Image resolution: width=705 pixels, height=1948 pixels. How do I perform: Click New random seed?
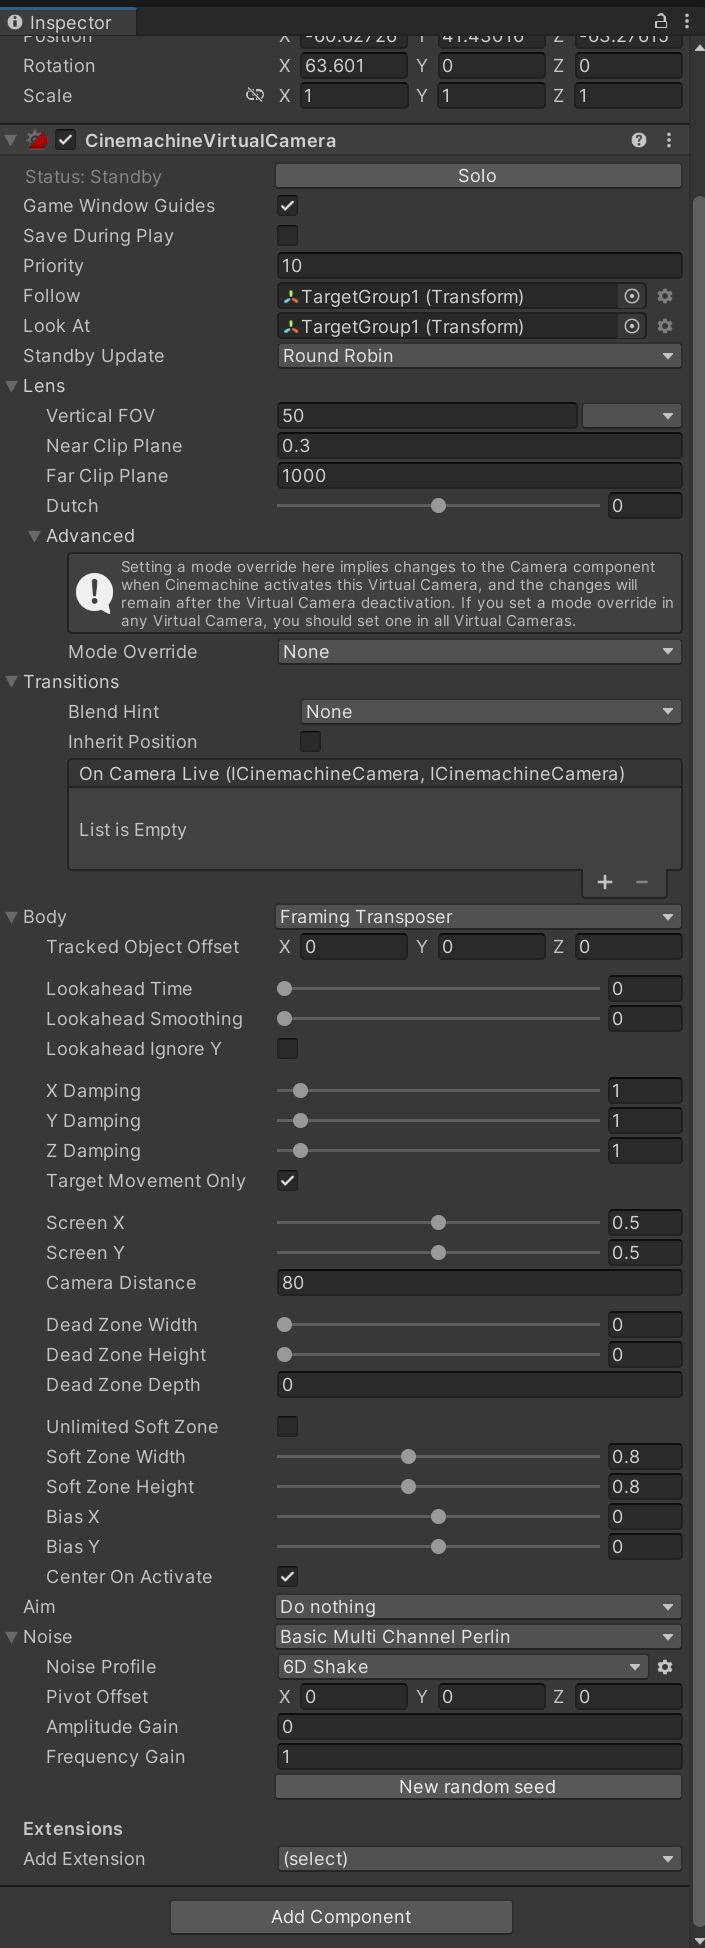pos(477,1786)
